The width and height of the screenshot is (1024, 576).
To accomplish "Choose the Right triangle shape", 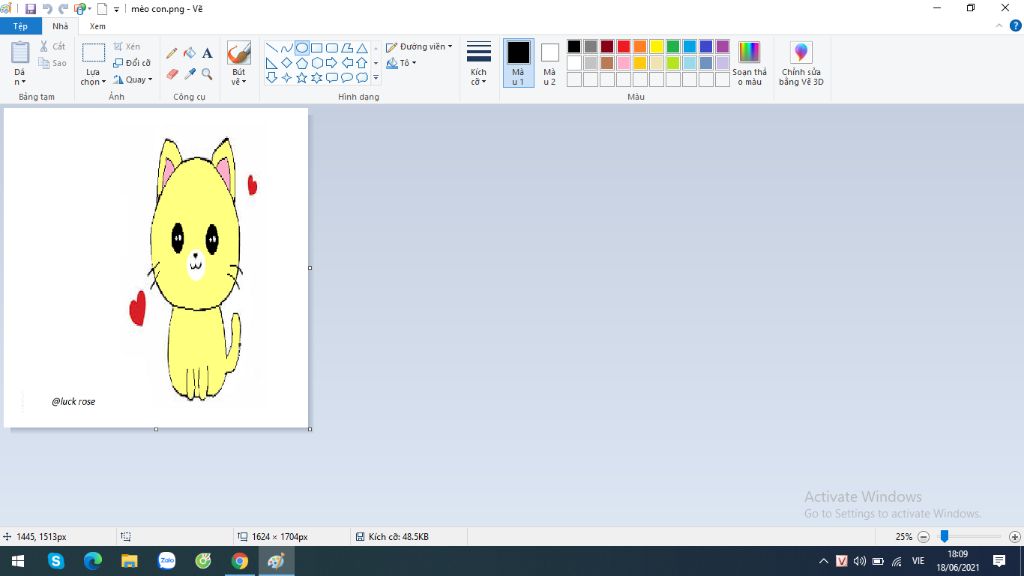I will click(272, 63).
